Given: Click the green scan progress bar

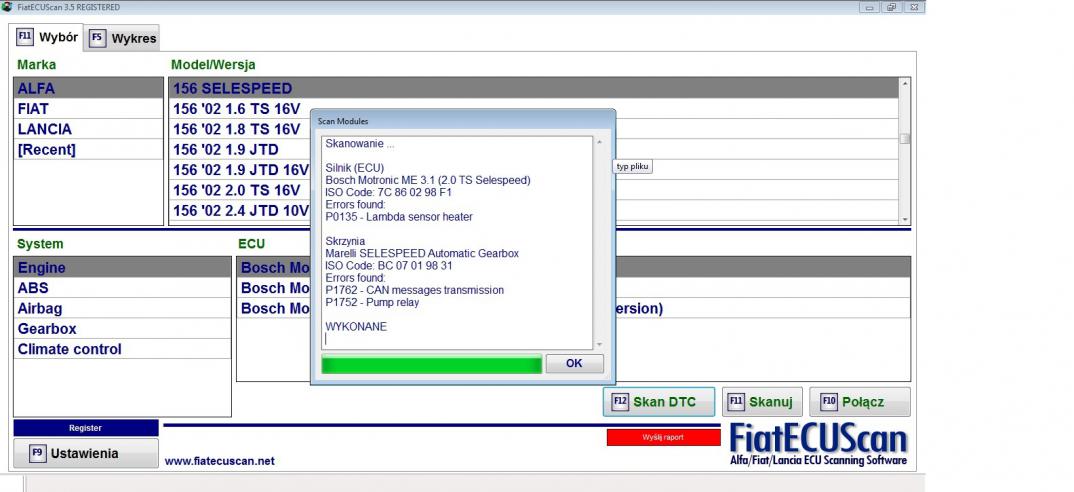Looking at the screenshot, I should [x=432, y=364].
